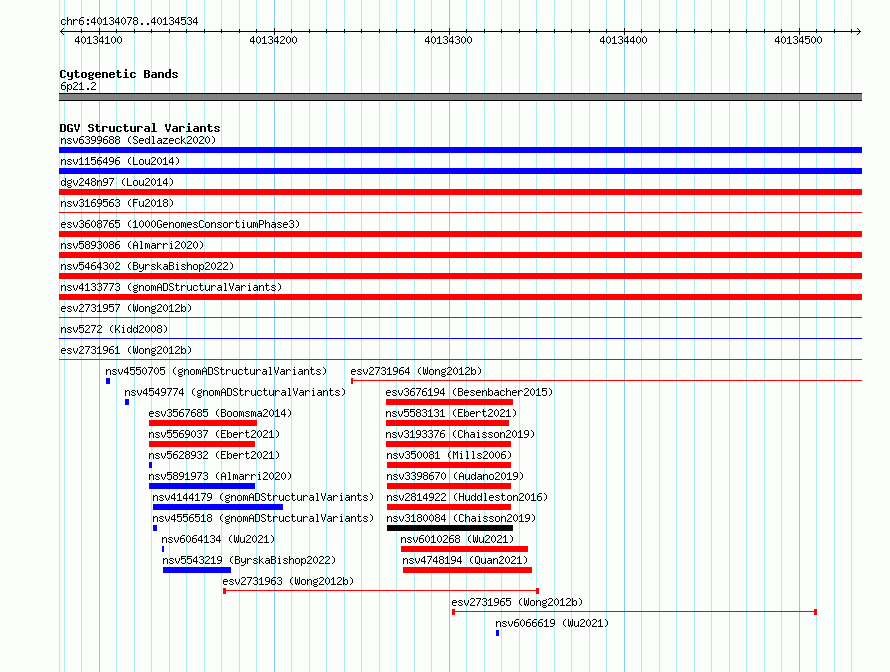Select nsv5628932 (Ebert2021) label
Screen dimensions: 890x672
click(x=214, y=455)
